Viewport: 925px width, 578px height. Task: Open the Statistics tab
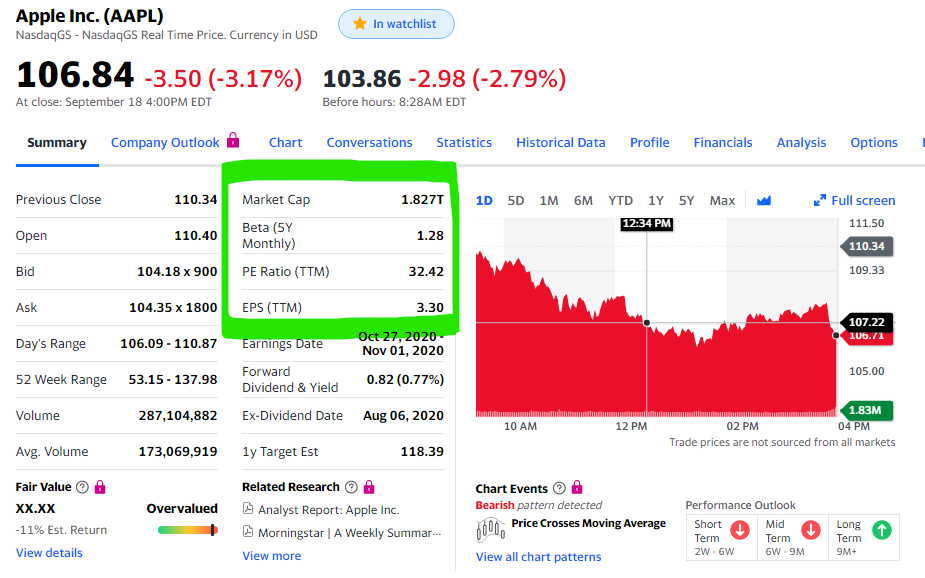464,143
